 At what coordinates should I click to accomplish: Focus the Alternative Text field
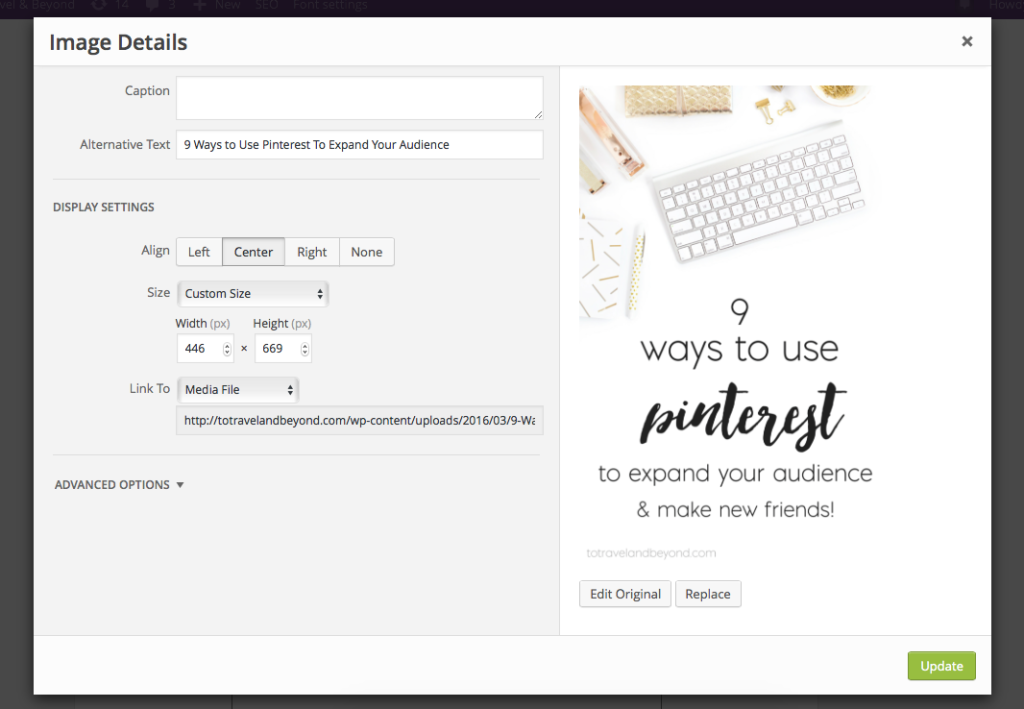click(359, 145)
